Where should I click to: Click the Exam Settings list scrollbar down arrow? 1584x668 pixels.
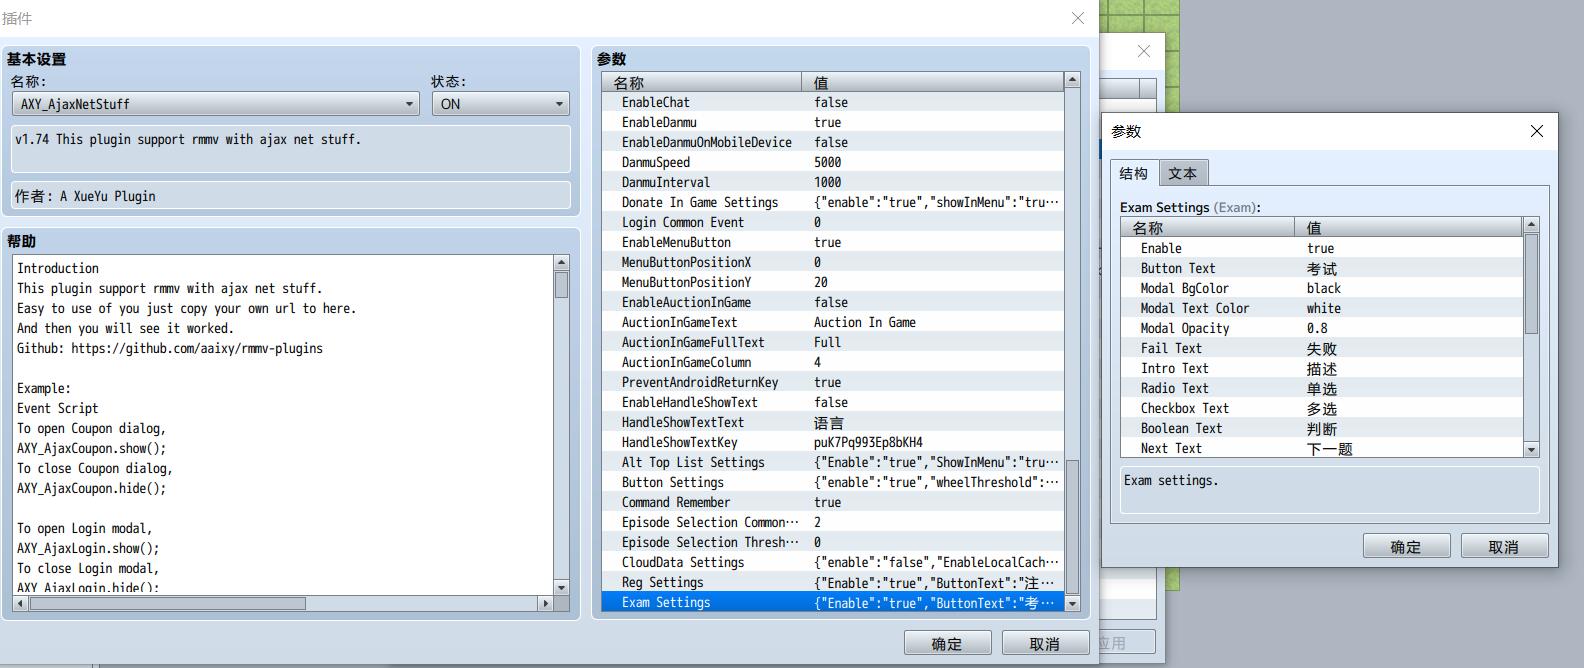click(x=1531, y=450)
